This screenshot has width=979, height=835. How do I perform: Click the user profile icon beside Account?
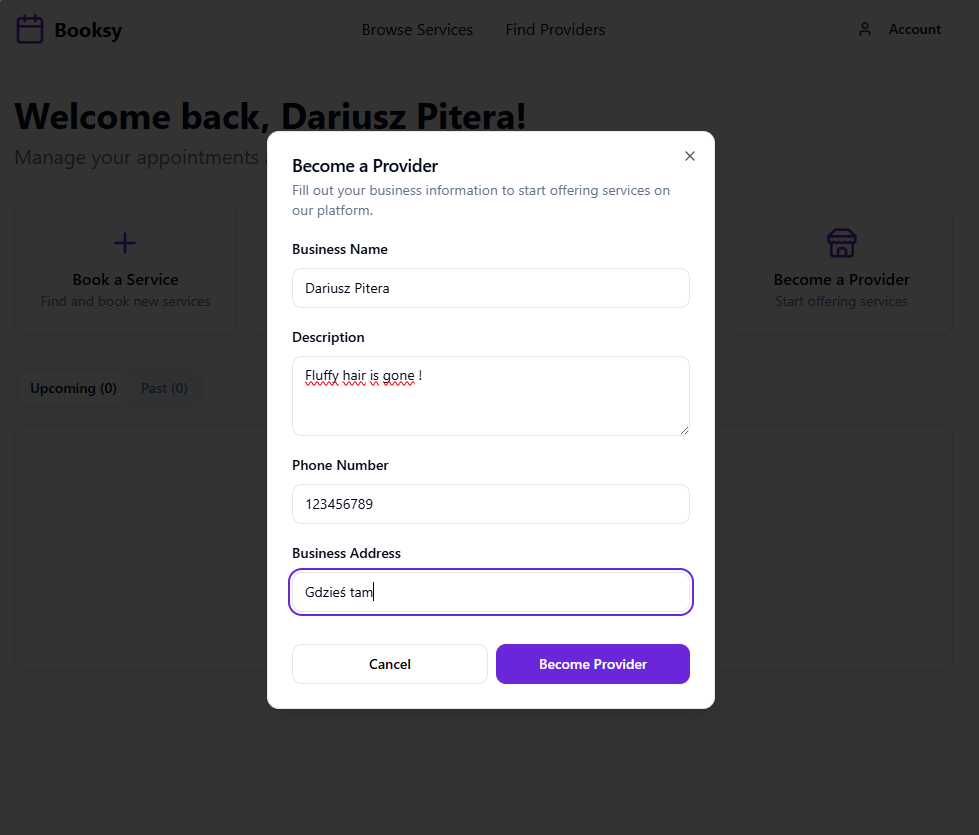pyautogui.click(x=865, y=30)
